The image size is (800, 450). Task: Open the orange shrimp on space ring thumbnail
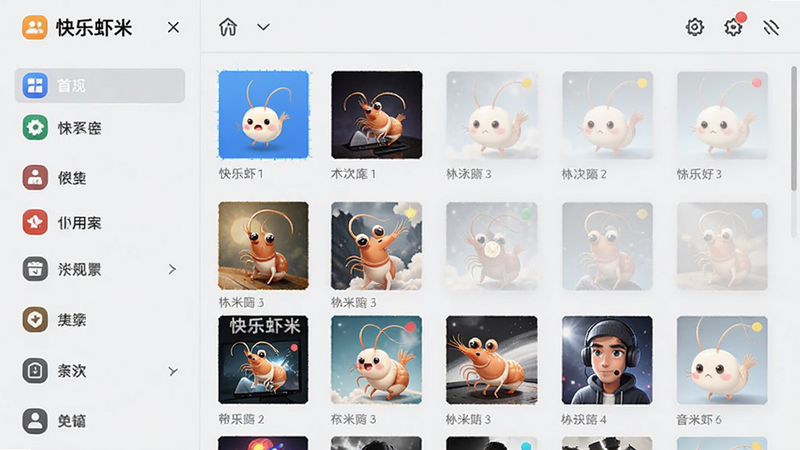[491, 360]
